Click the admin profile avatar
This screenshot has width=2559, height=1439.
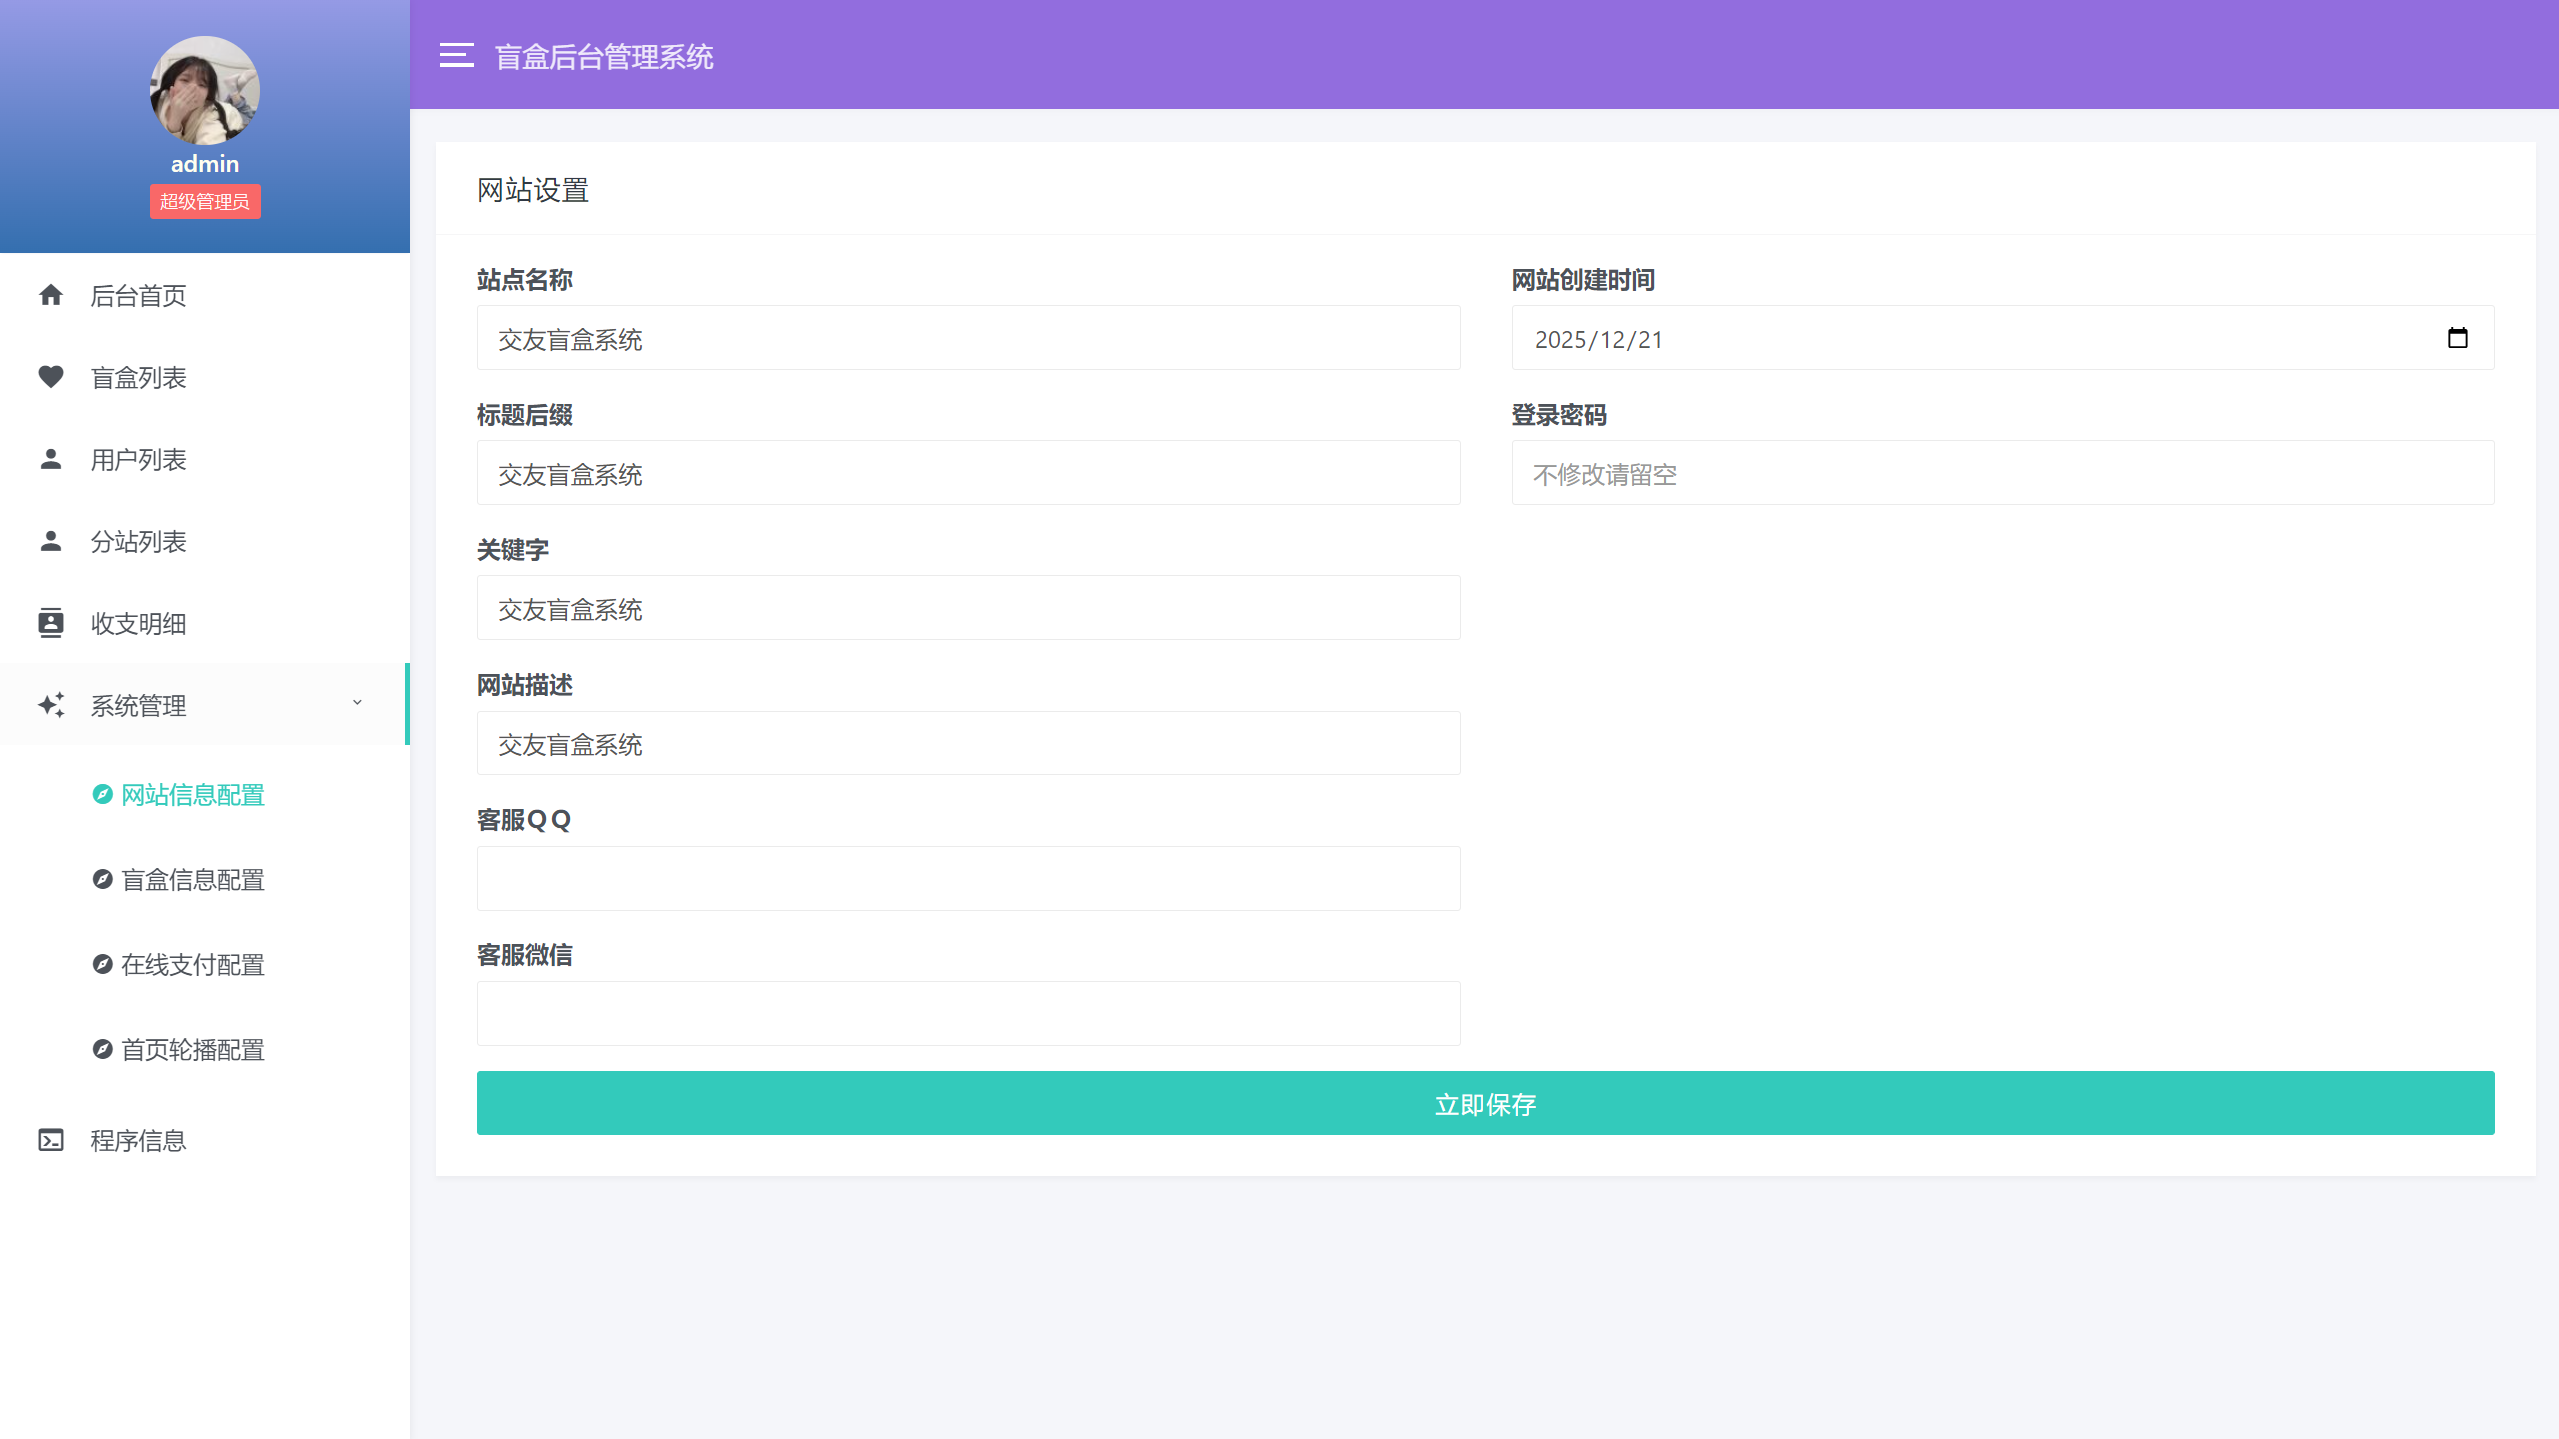pyautogui.click(x=204, y=90)
